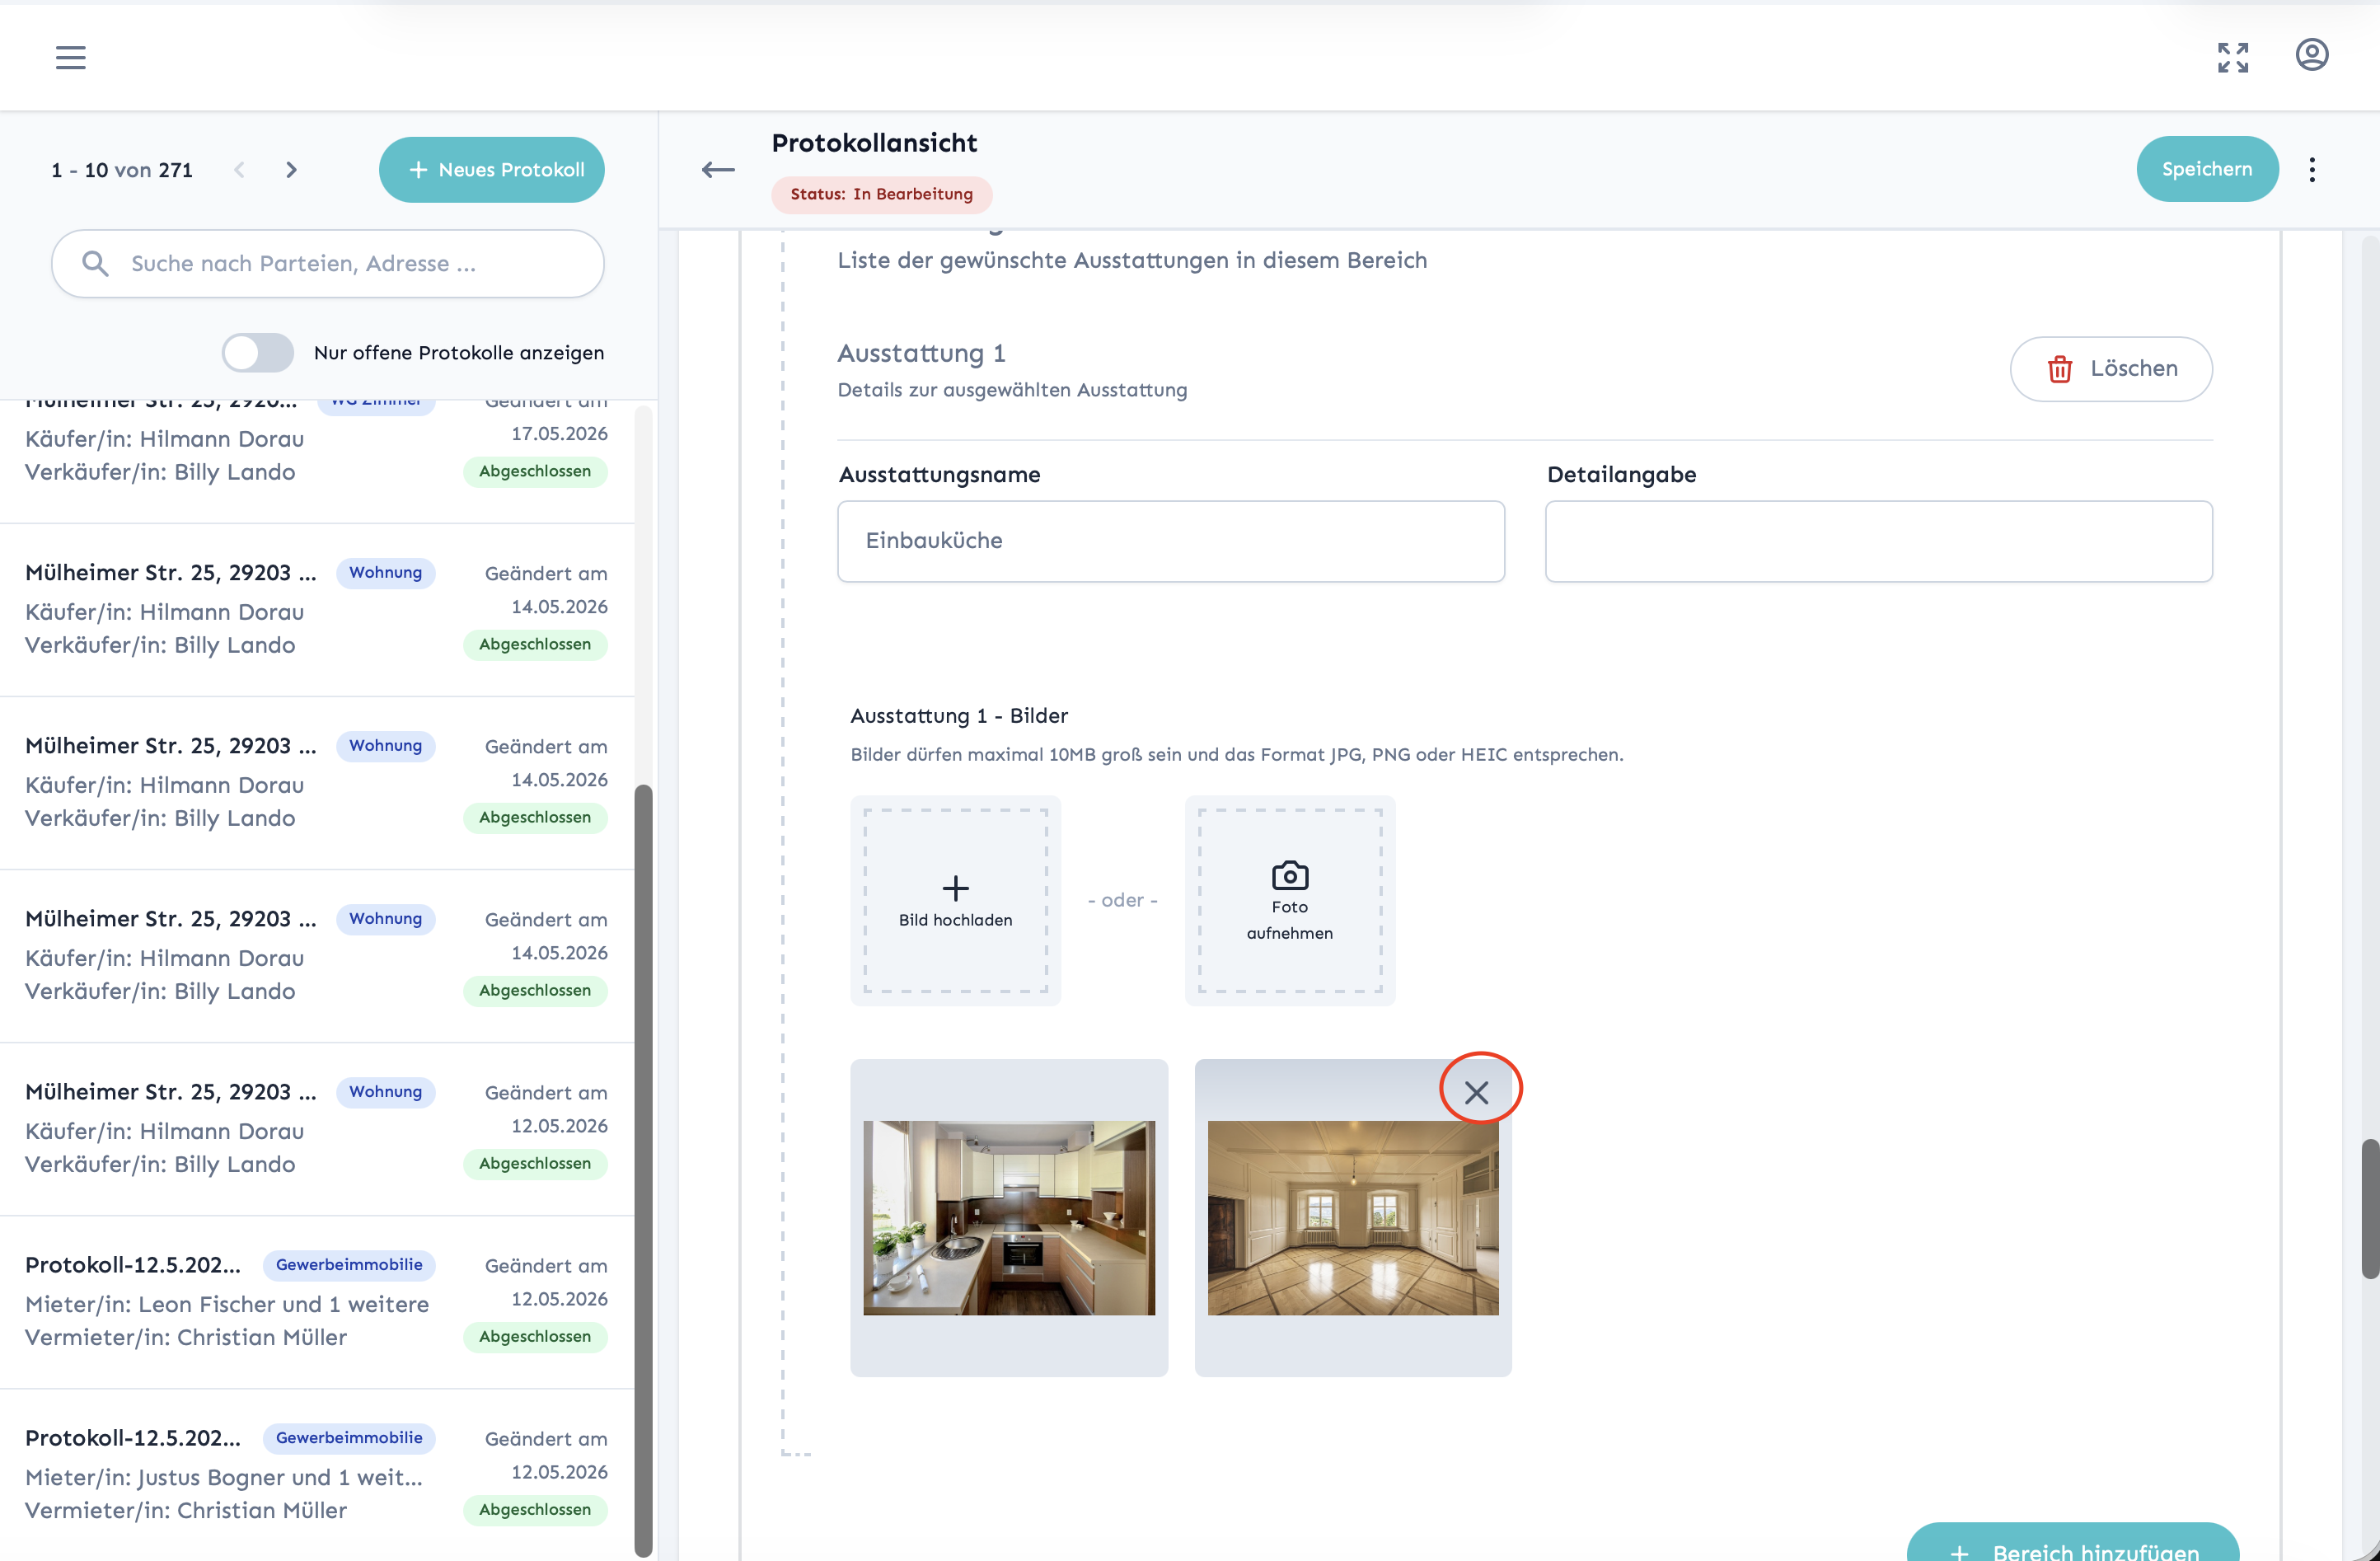Click the Bereich hinzufügen button
Image resolution: width=2380 pixels, height=1561 pixels.
point(2072,1543)
